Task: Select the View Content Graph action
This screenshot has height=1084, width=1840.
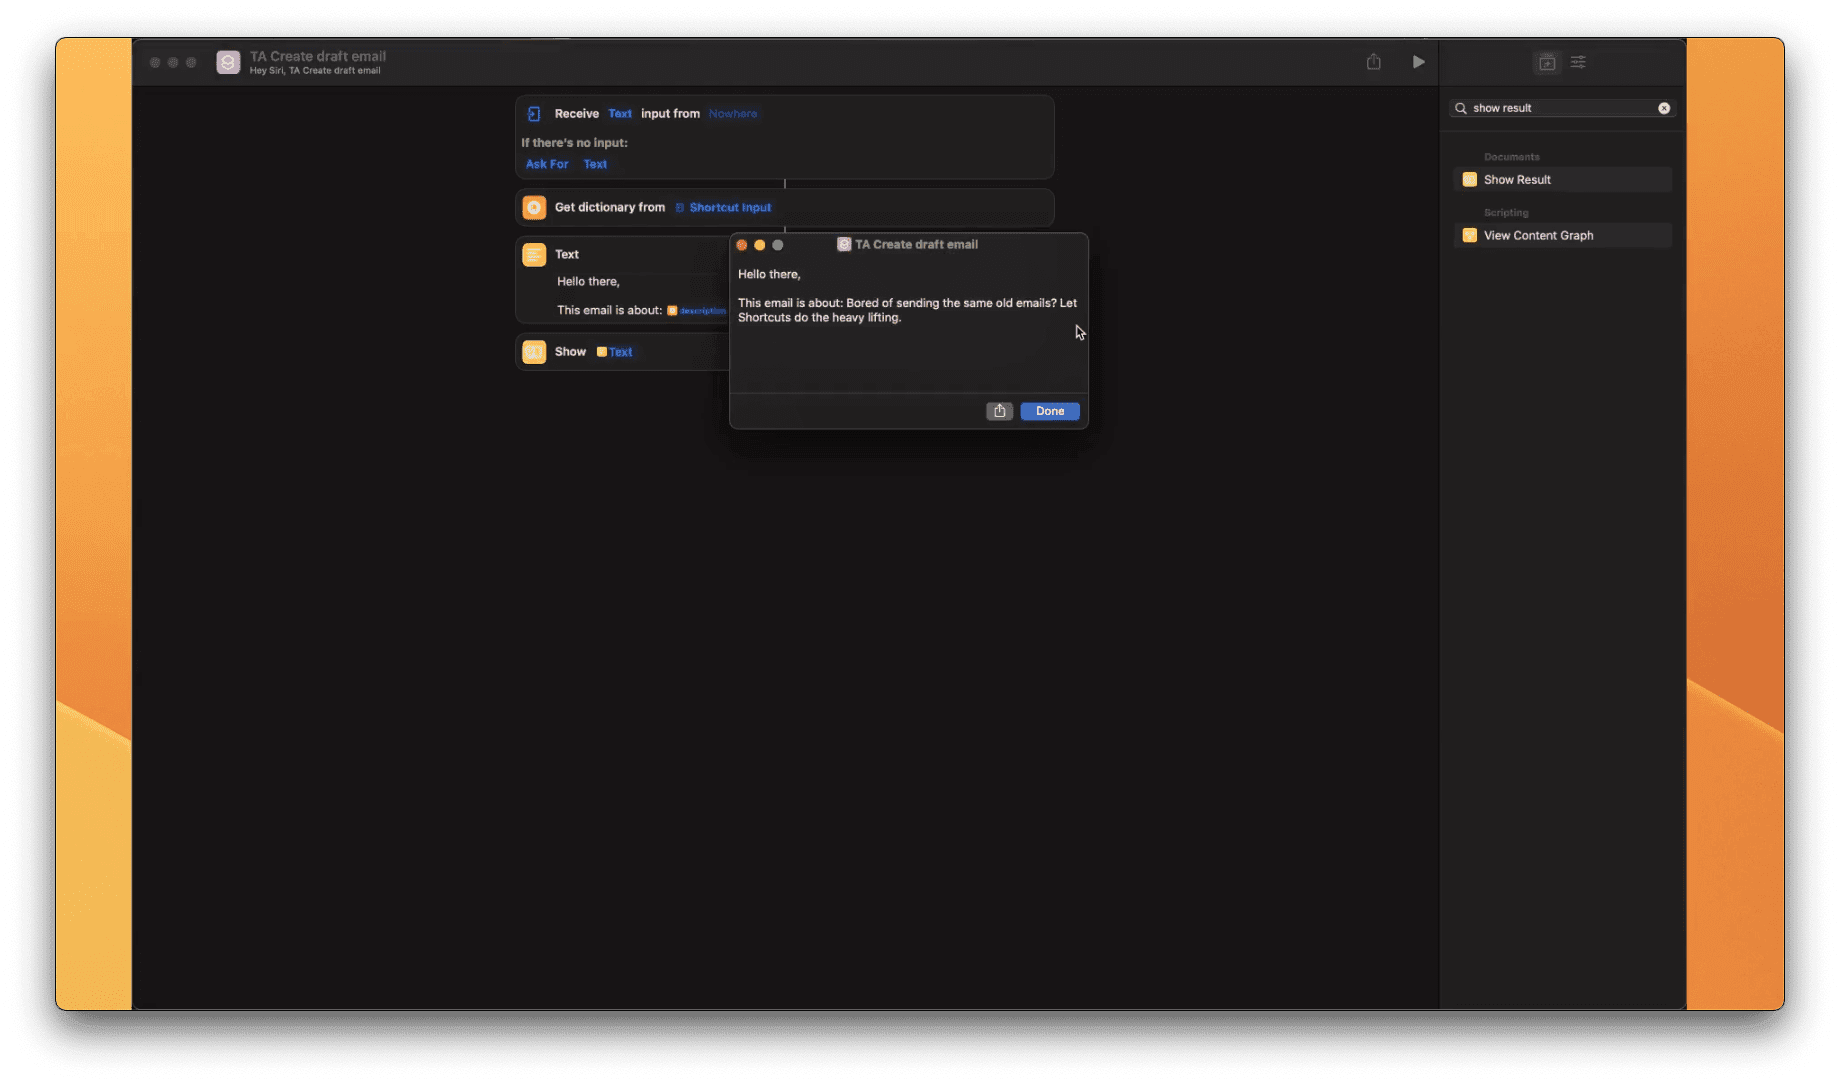Action: click(1562, 236)
